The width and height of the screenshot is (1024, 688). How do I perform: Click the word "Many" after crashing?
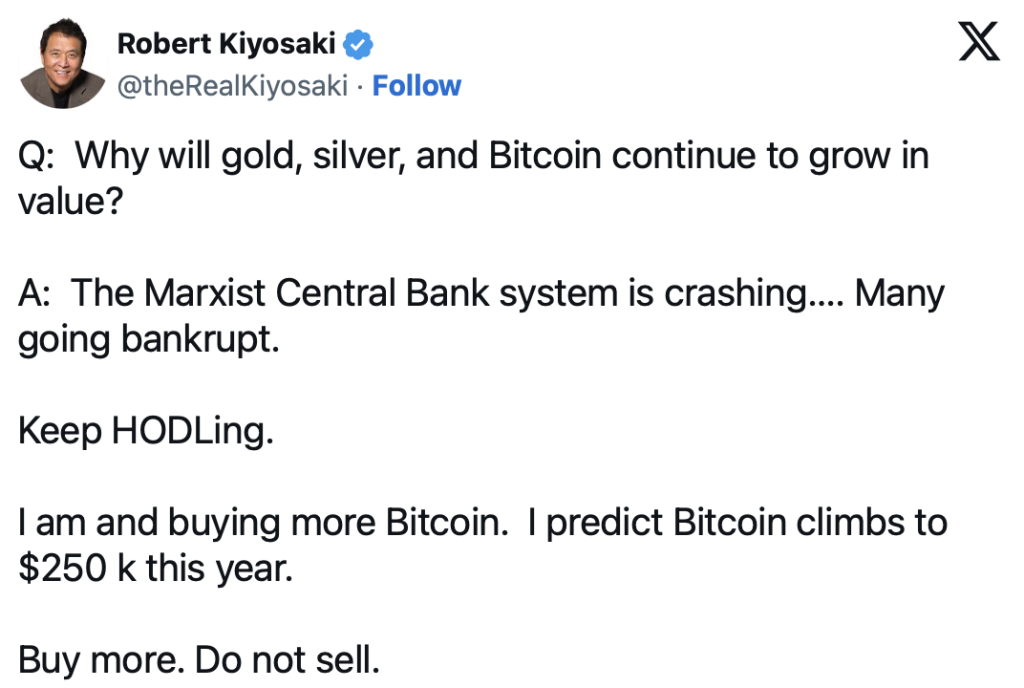(x=900, y=294)
